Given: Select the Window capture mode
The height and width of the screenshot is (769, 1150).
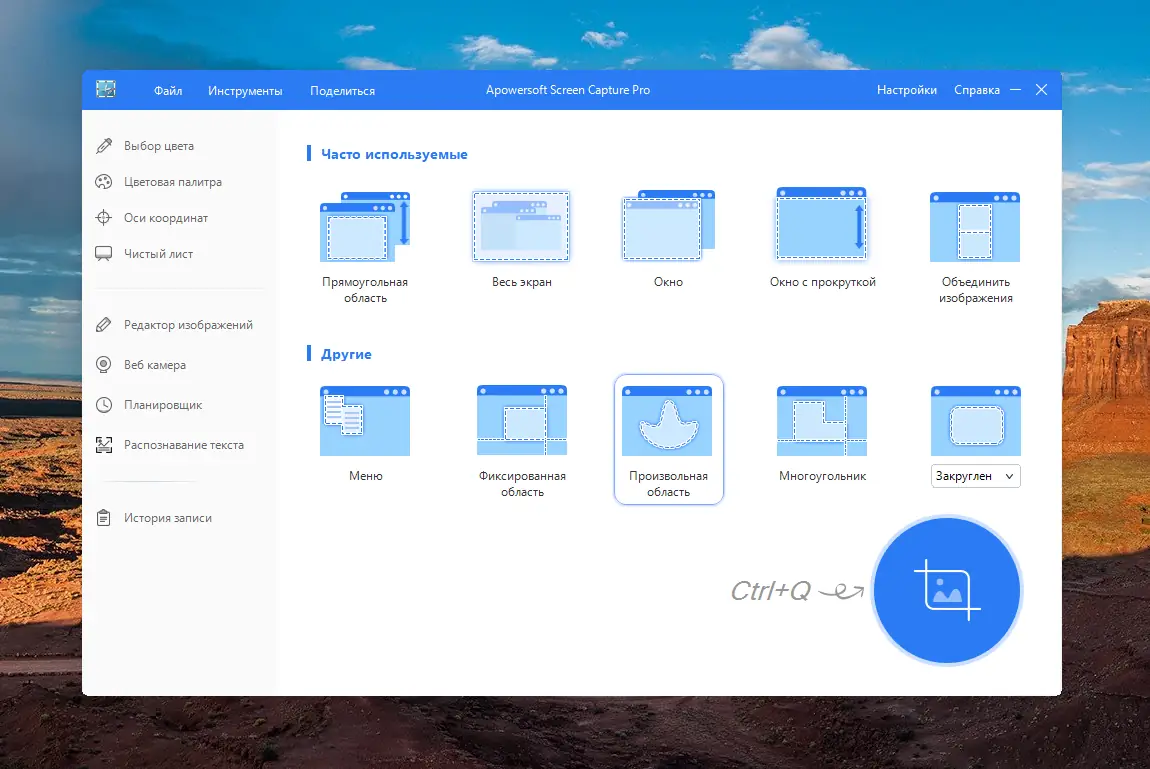Looking at the screenshot, I should [x=667, y=225].
